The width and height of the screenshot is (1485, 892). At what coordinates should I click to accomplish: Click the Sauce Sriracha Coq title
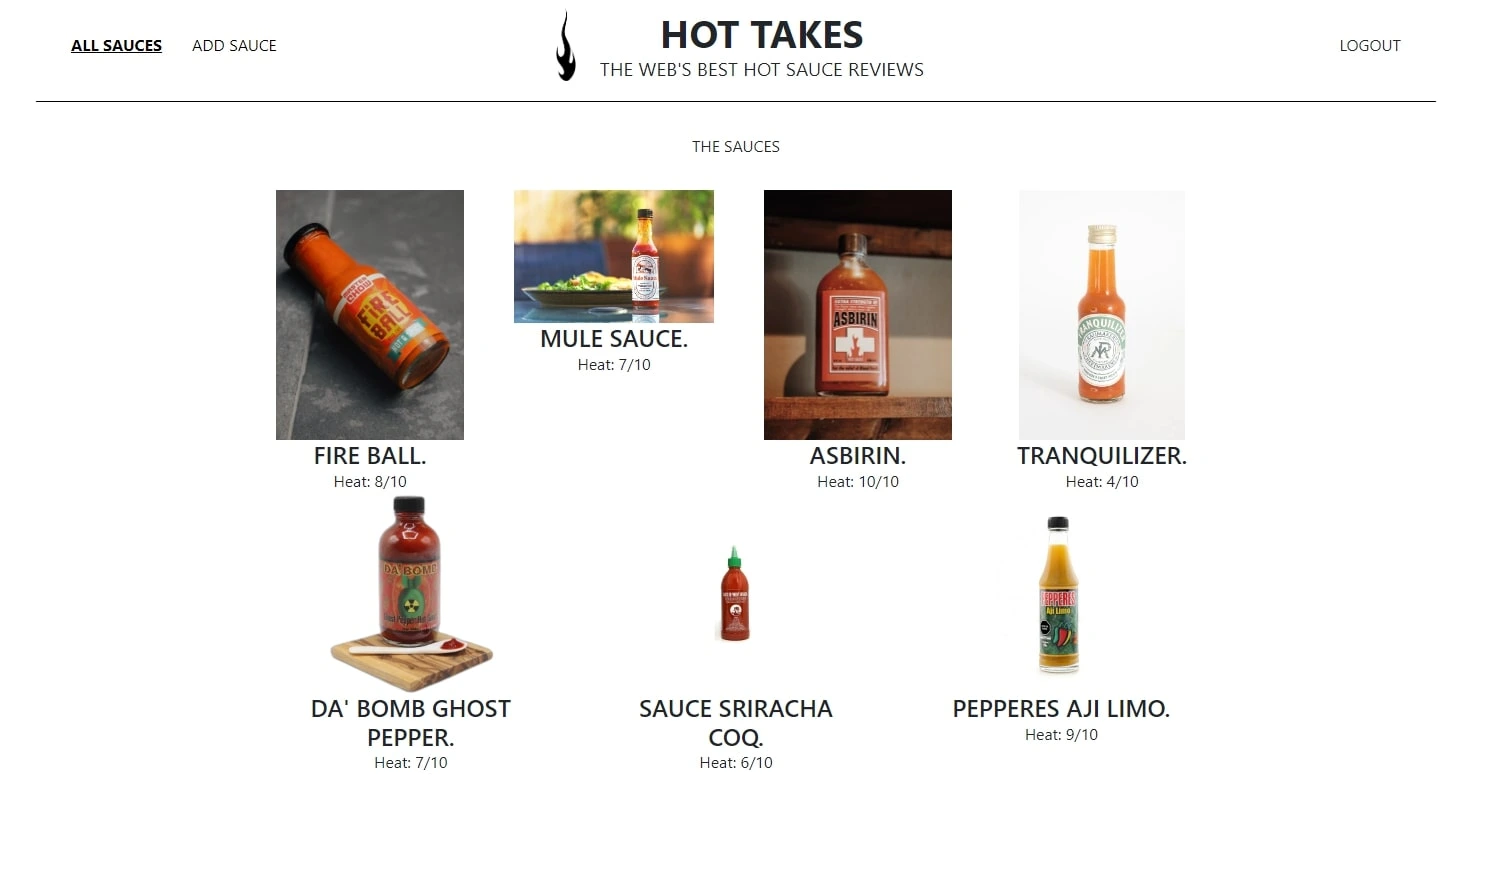click(x=736, y=723)
